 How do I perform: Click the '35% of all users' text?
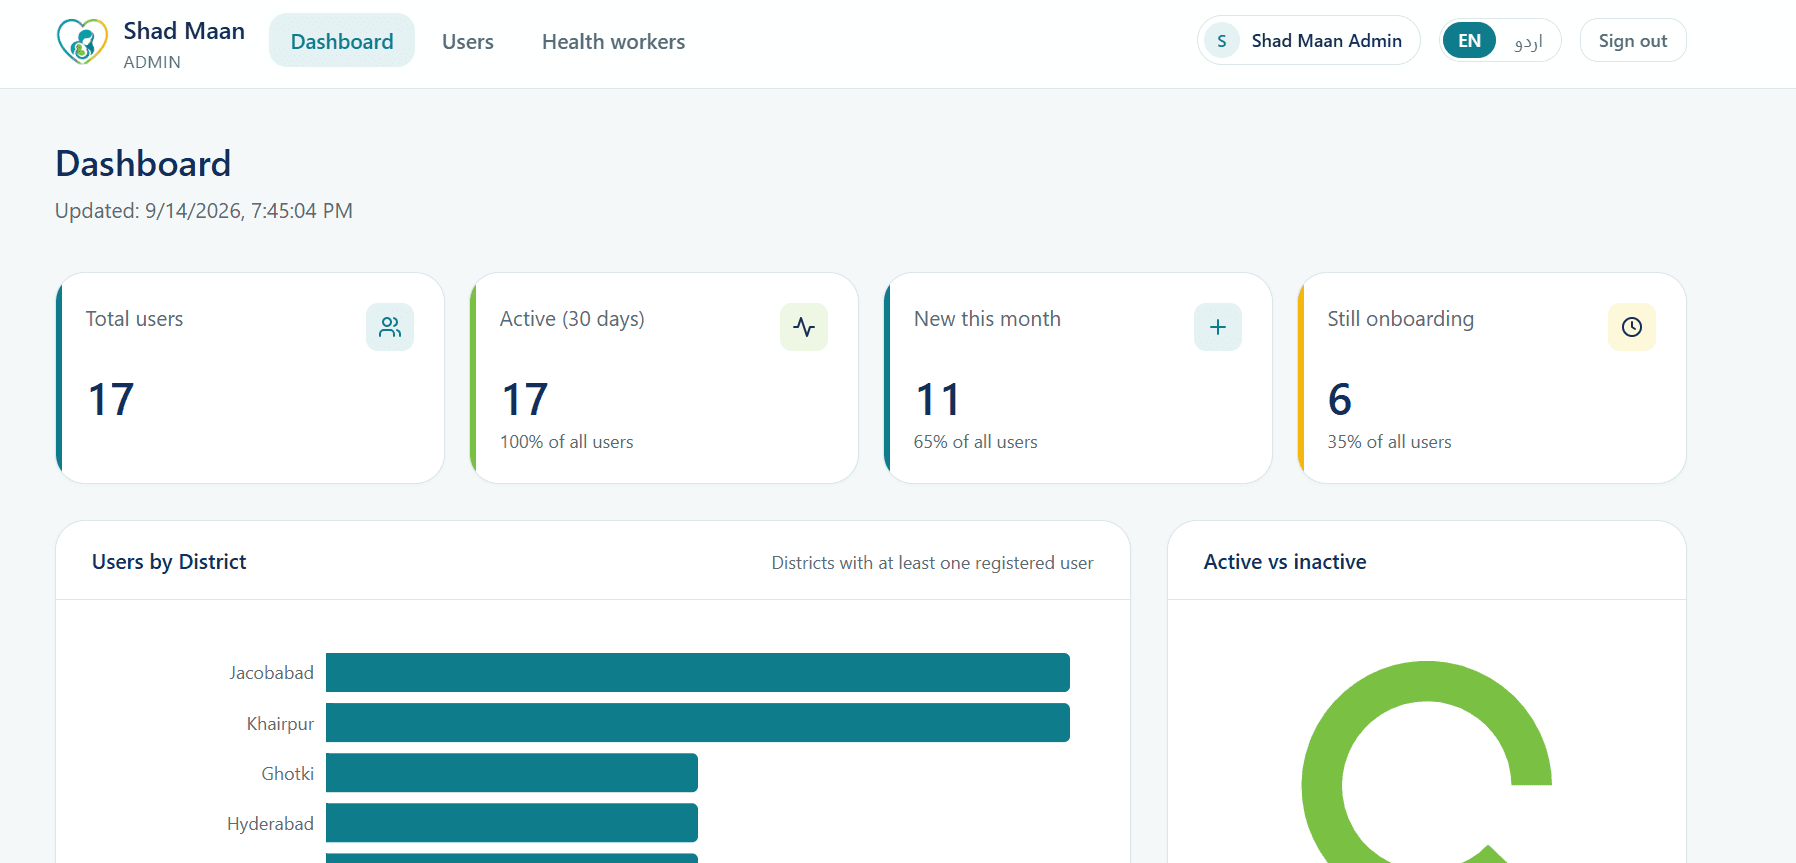(x=1390, y=442)
